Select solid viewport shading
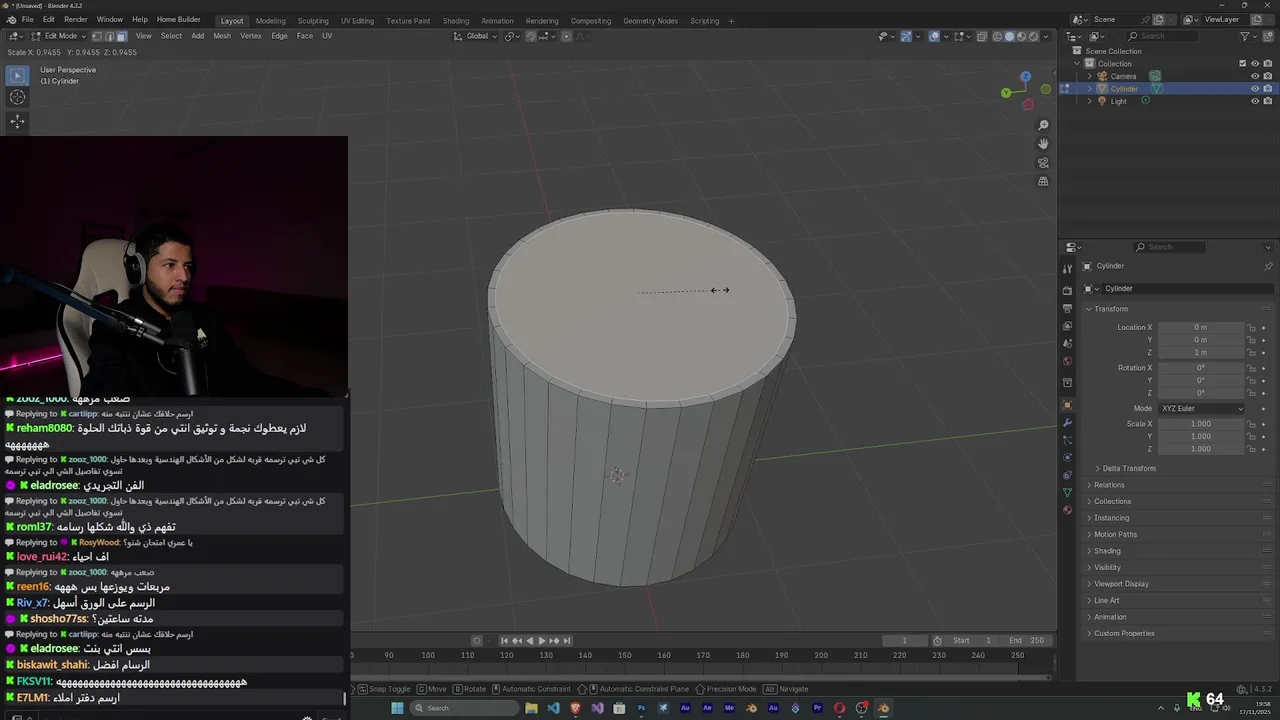This screenshot has width=1280, height=720. click(x=1009, y=36)
